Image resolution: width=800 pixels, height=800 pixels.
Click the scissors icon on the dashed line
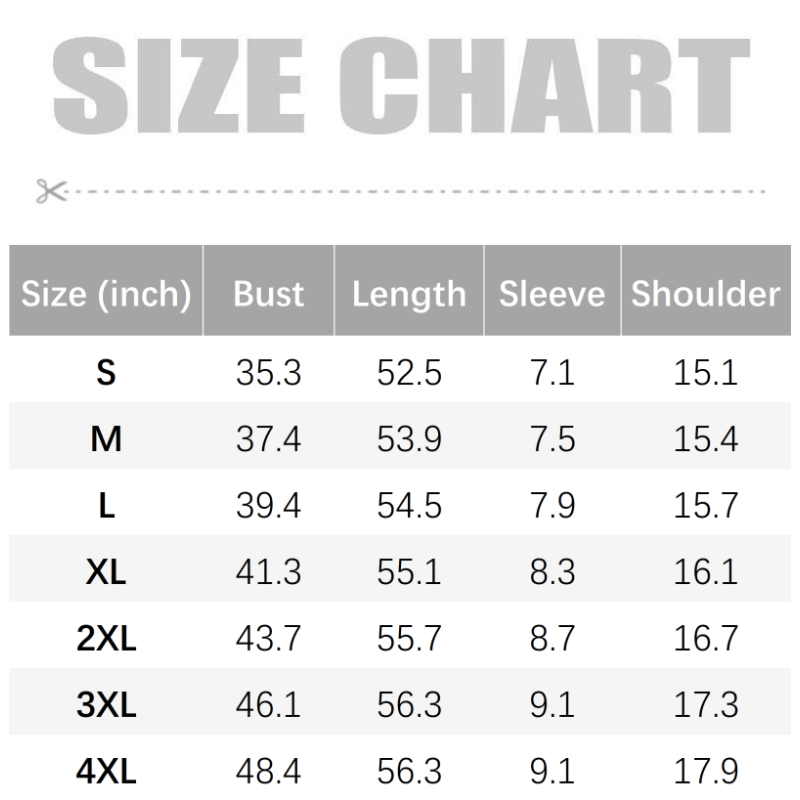(49, 190)
